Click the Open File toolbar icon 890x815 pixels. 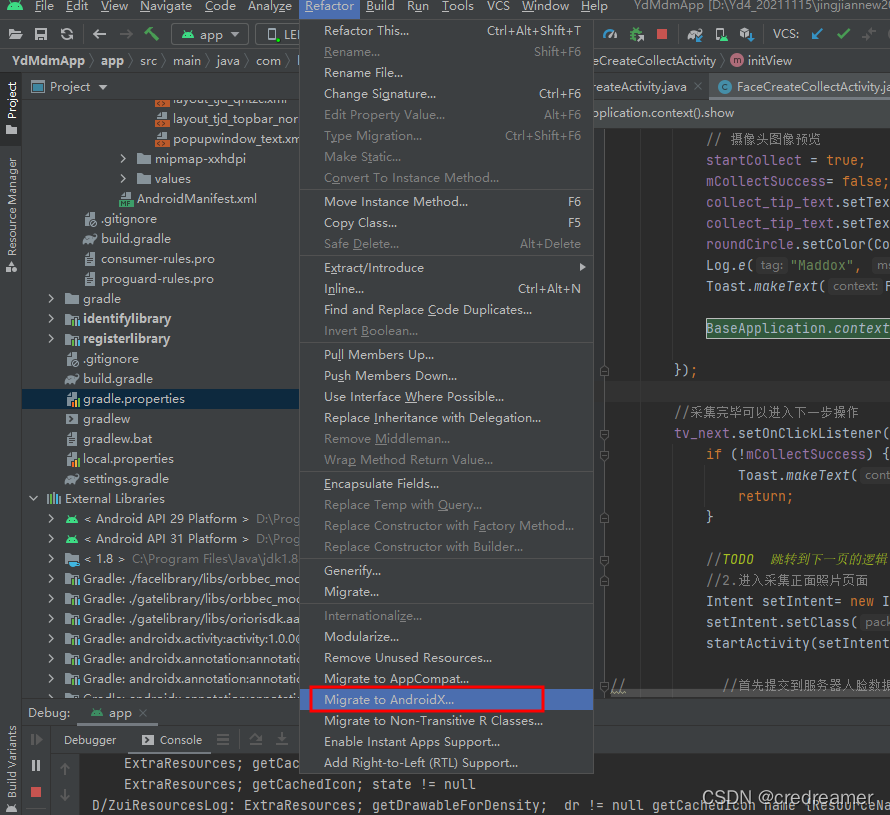[x=15, y=33]
